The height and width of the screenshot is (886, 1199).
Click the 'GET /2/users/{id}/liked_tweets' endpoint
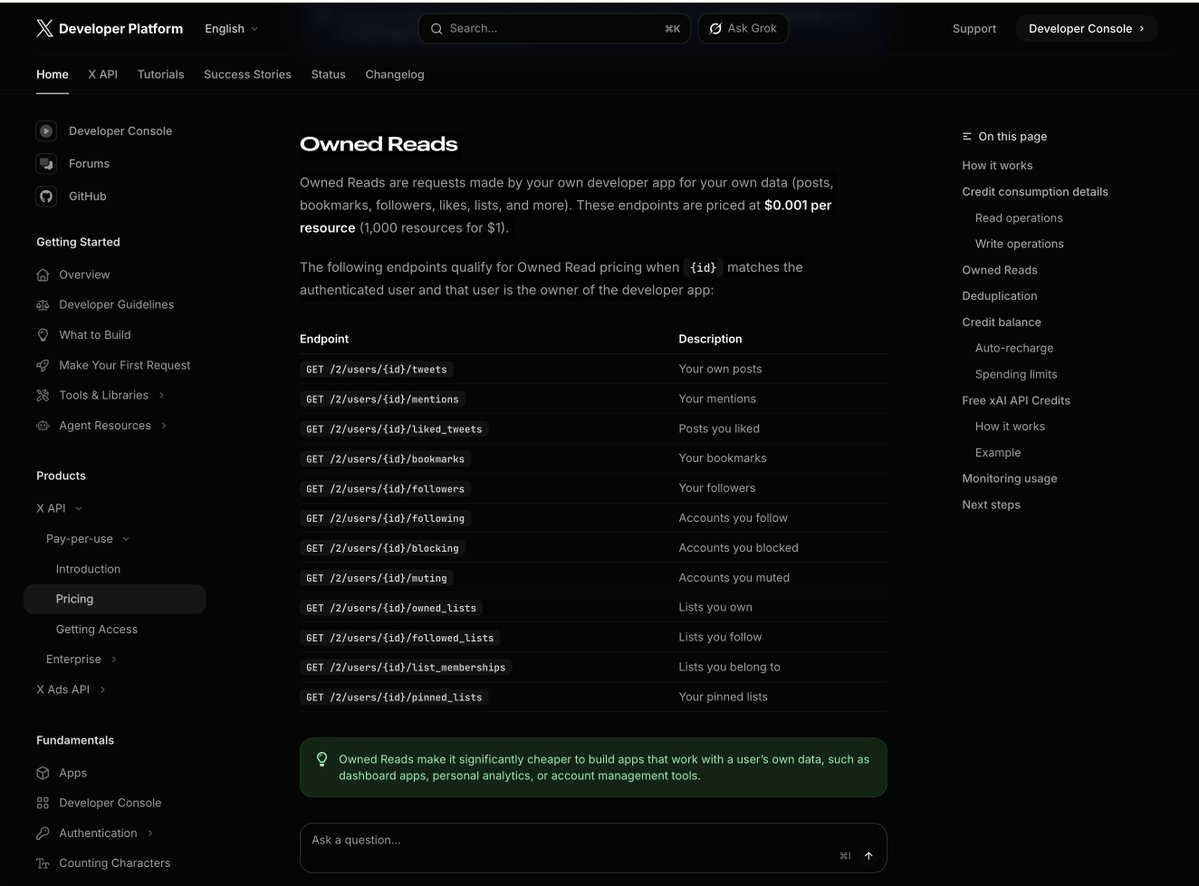click(394, 429)
